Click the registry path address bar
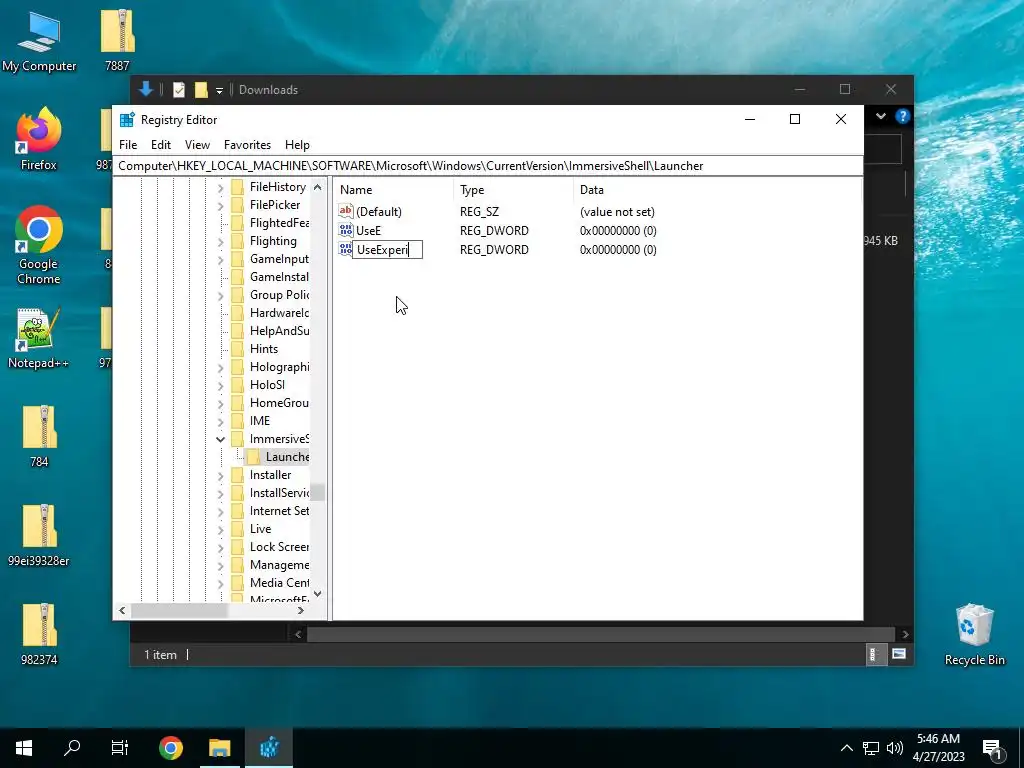Screen dimensions: 1024x768 tap(488, 166)
